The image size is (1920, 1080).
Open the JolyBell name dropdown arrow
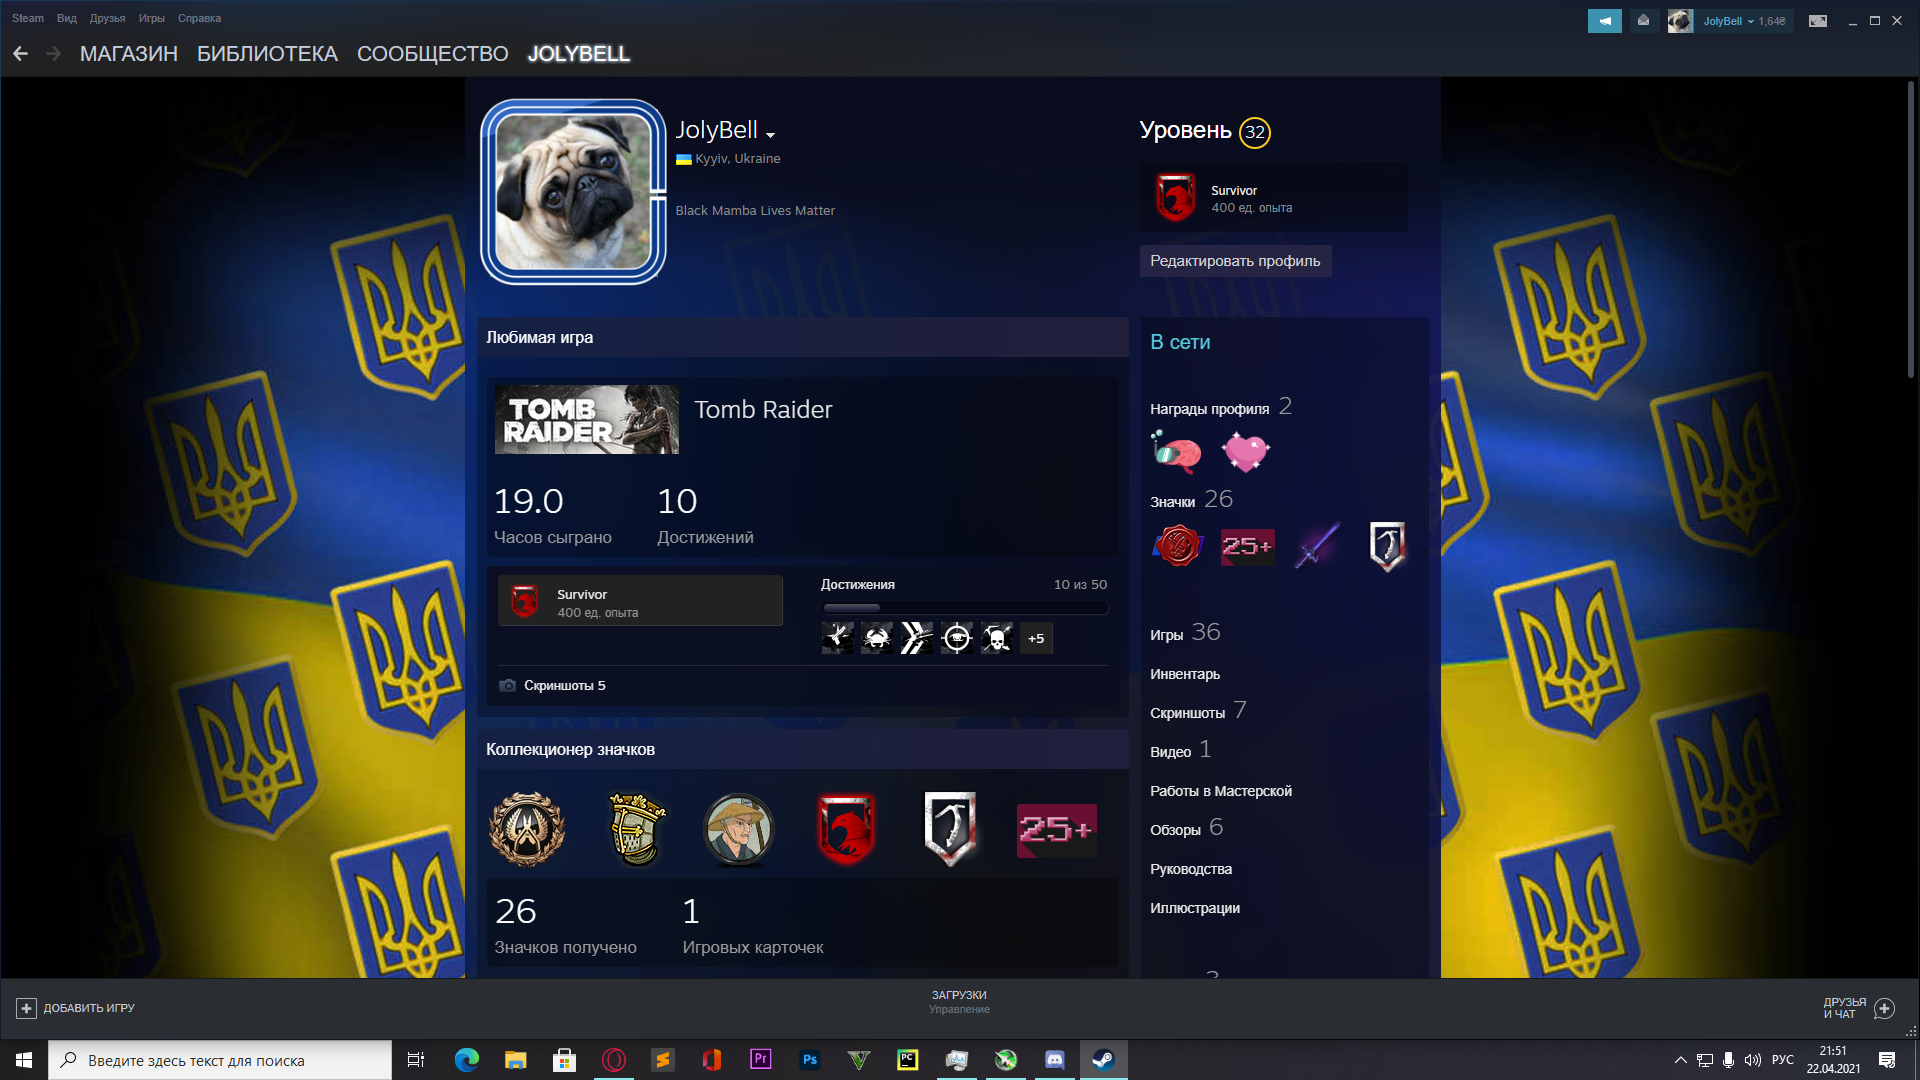coord(770,134)
